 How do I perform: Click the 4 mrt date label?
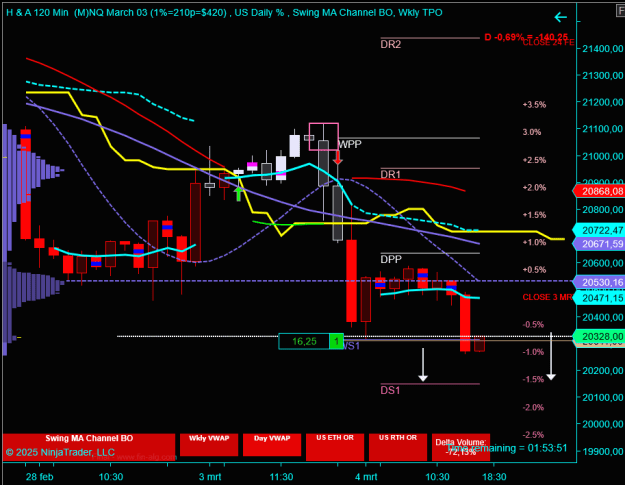click(x=366, y=477)
